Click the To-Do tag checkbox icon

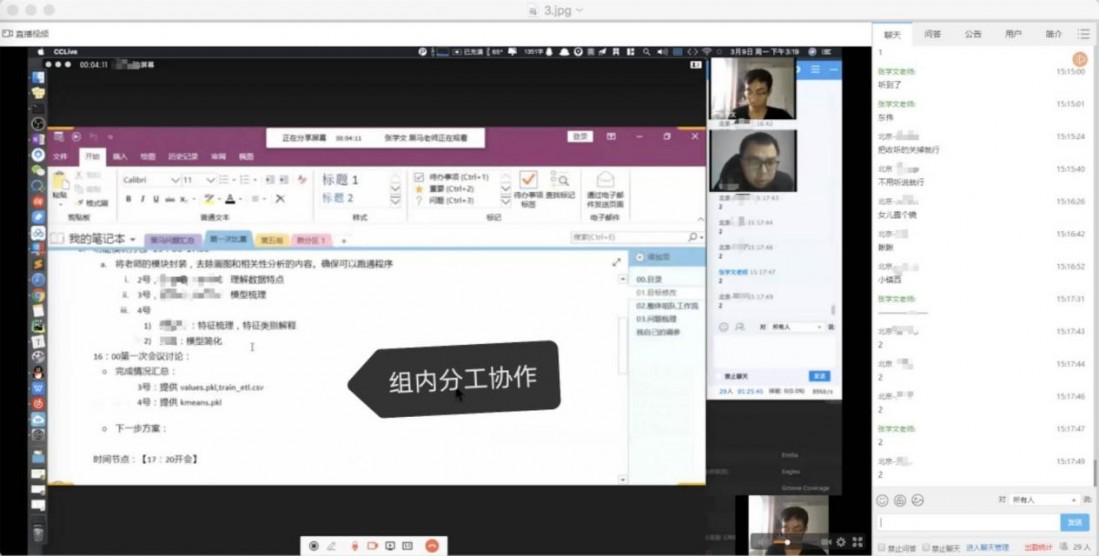pyautogui.click(x=528, y=180)
